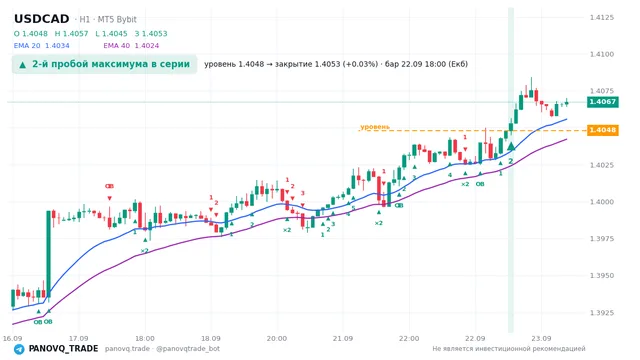Image resolution: width=640 pixels, height=360 pixels.
Task: Click the 17.09 date on the time axis
Action: pyautogui.click(x=78, y=338)
